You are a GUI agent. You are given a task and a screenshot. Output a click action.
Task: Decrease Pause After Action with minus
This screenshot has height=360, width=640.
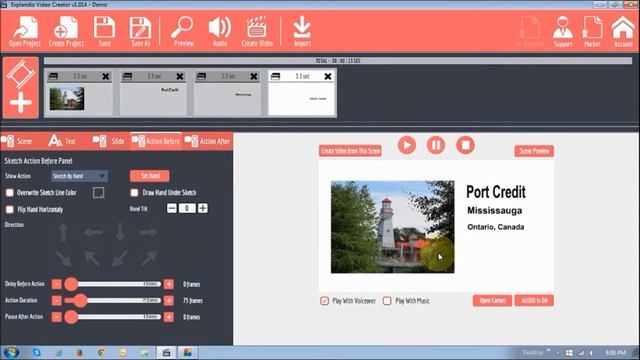pyautogui.click(x=57, y=317)
